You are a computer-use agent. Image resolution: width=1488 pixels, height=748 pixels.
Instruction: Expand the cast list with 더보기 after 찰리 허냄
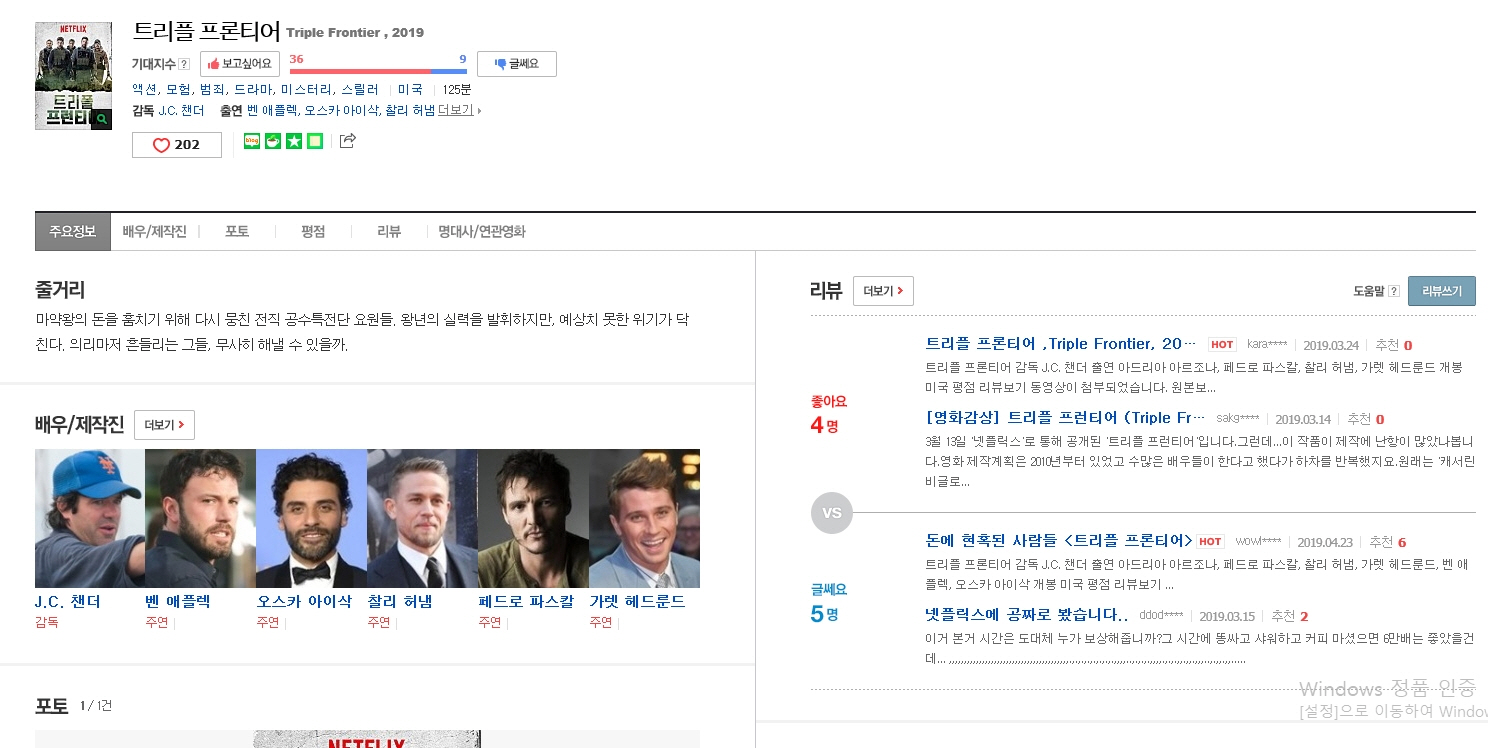[x=458, y=110]
